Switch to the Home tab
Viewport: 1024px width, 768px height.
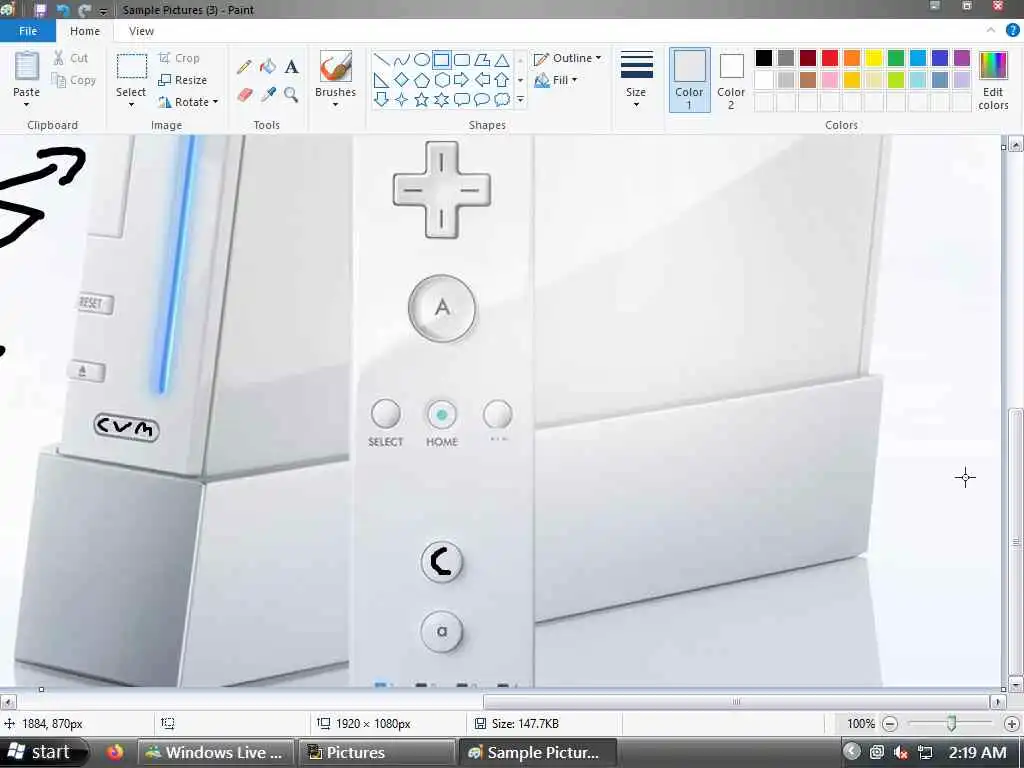[85, 31]
